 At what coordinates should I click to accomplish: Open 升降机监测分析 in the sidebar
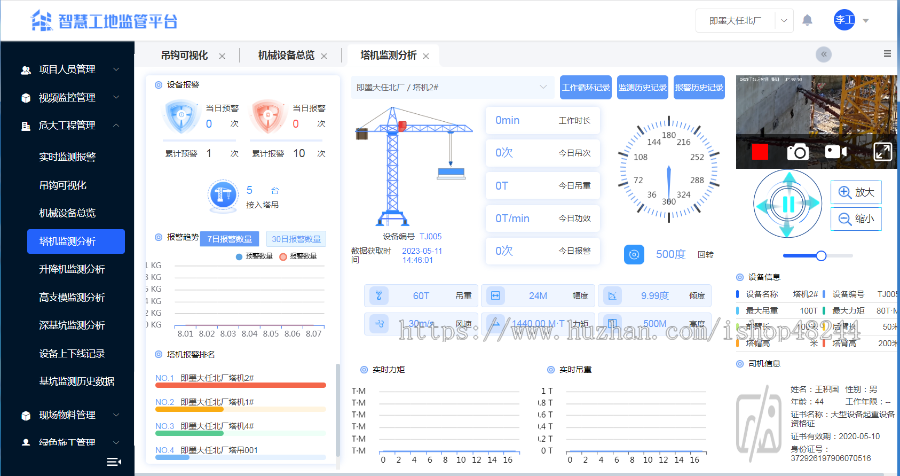(x=72, y=269)
